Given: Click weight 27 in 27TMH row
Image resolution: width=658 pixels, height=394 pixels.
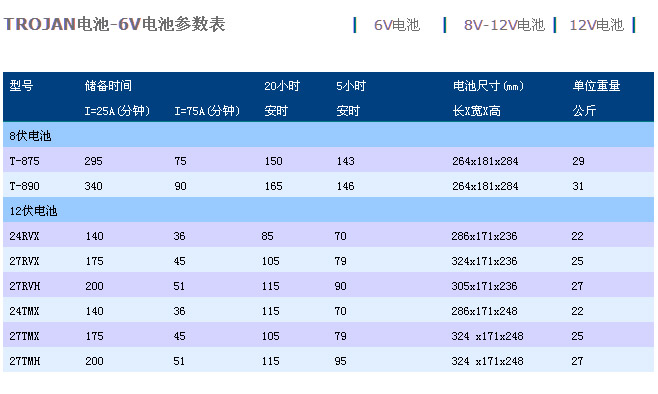Looking at the screenshot, I should (577, 361).
